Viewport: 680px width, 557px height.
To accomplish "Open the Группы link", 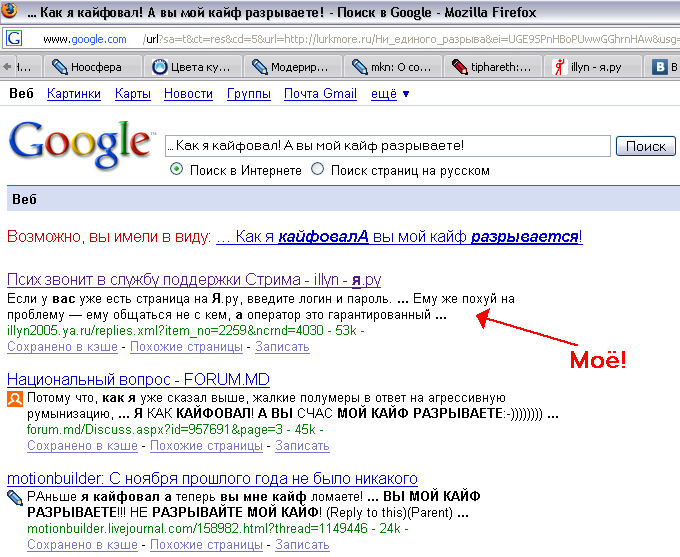I will [x=249, y=94].
